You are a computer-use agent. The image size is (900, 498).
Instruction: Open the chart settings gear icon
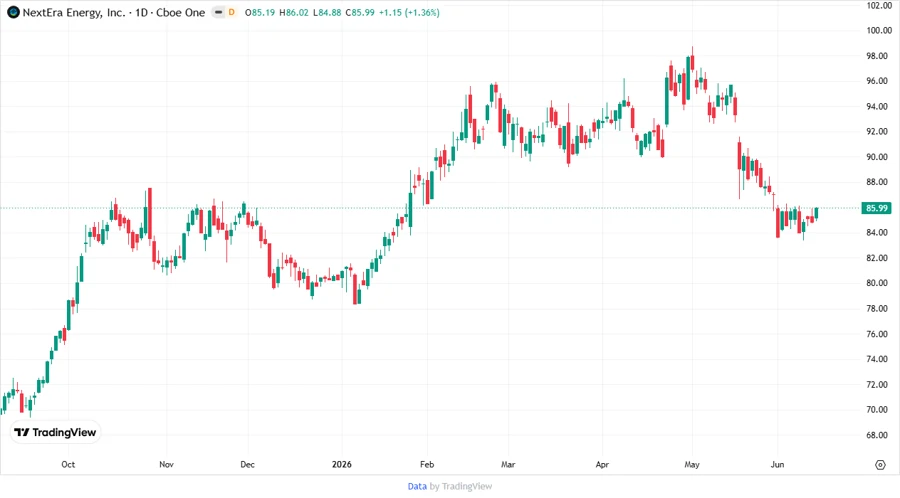(880, 465)
